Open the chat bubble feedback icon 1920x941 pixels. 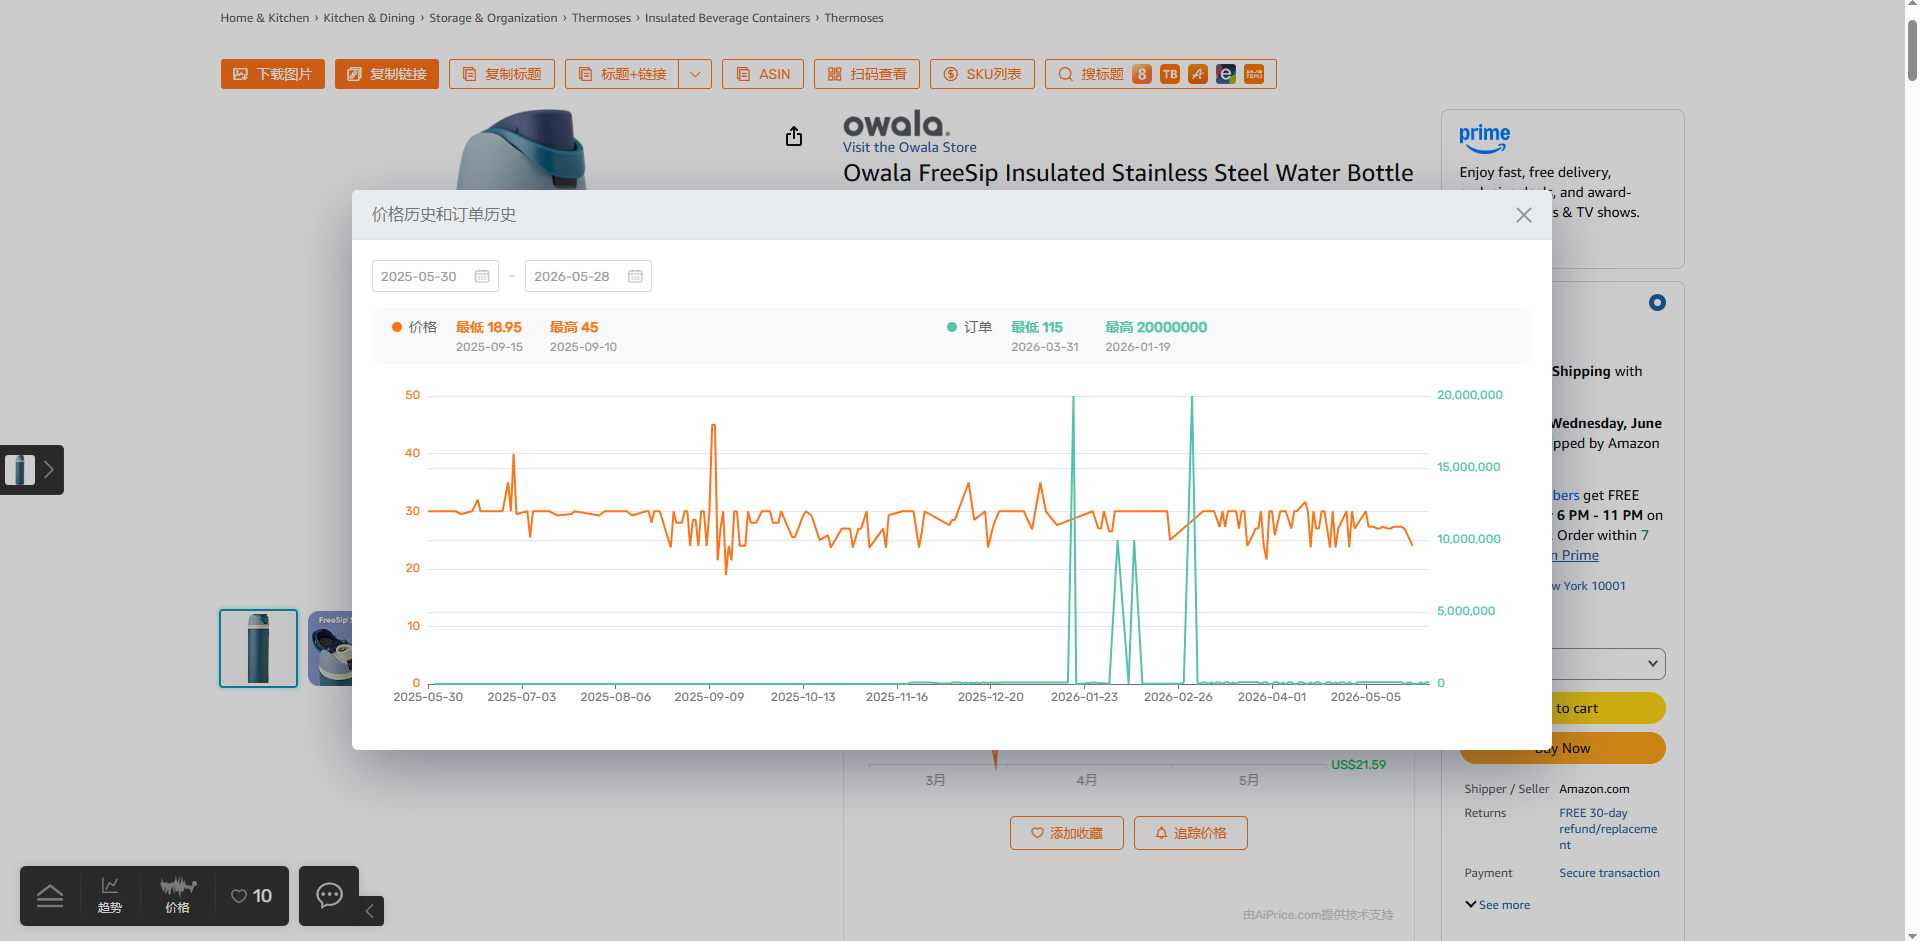pos(329,895)
